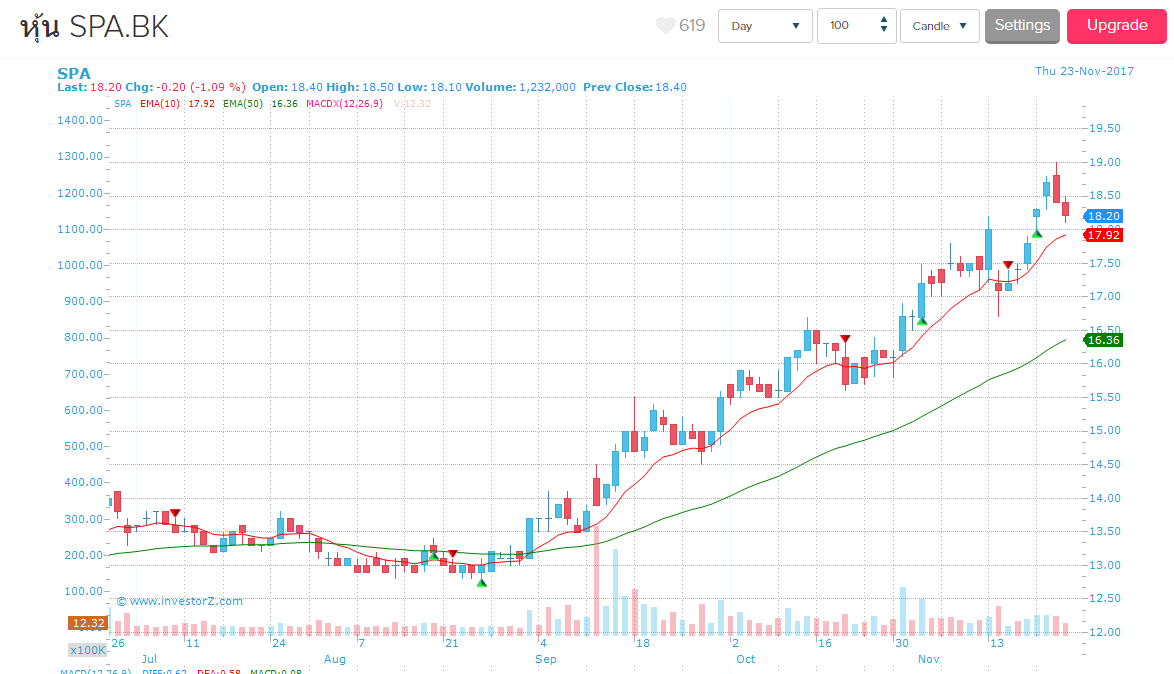Click the Low: 18.10 readout
The height and width of the screenshot is (674, 1174).
tap(430, 87)
